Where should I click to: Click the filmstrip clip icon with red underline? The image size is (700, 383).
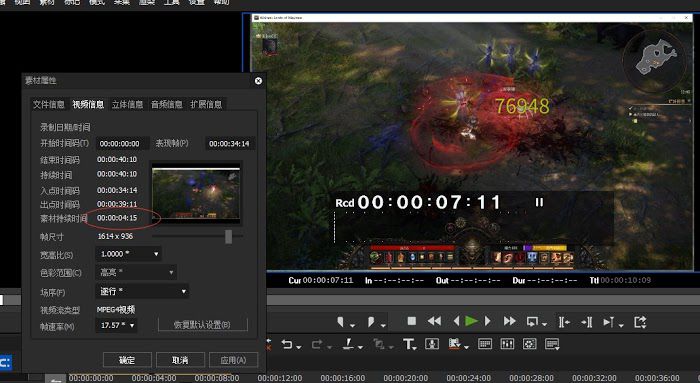tap(454, 344)
